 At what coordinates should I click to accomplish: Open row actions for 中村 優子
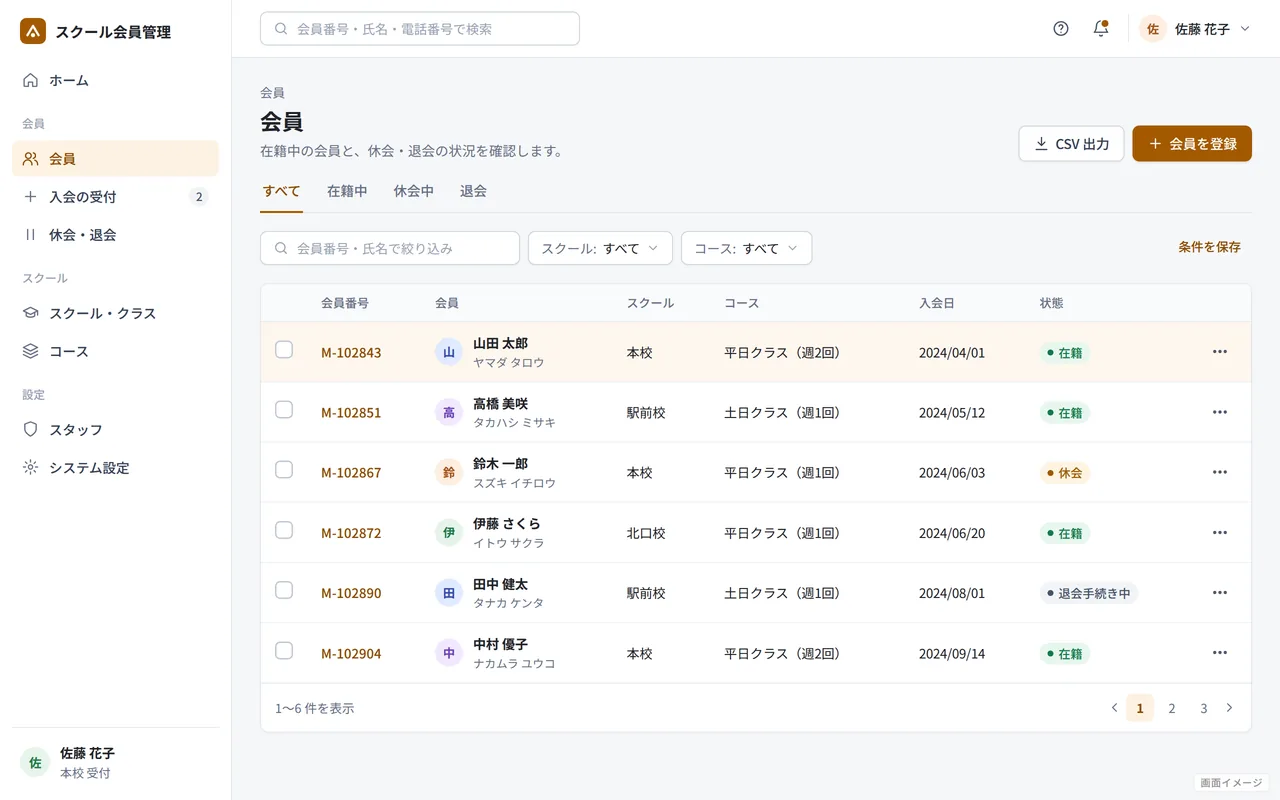[x=1219, y=653]
